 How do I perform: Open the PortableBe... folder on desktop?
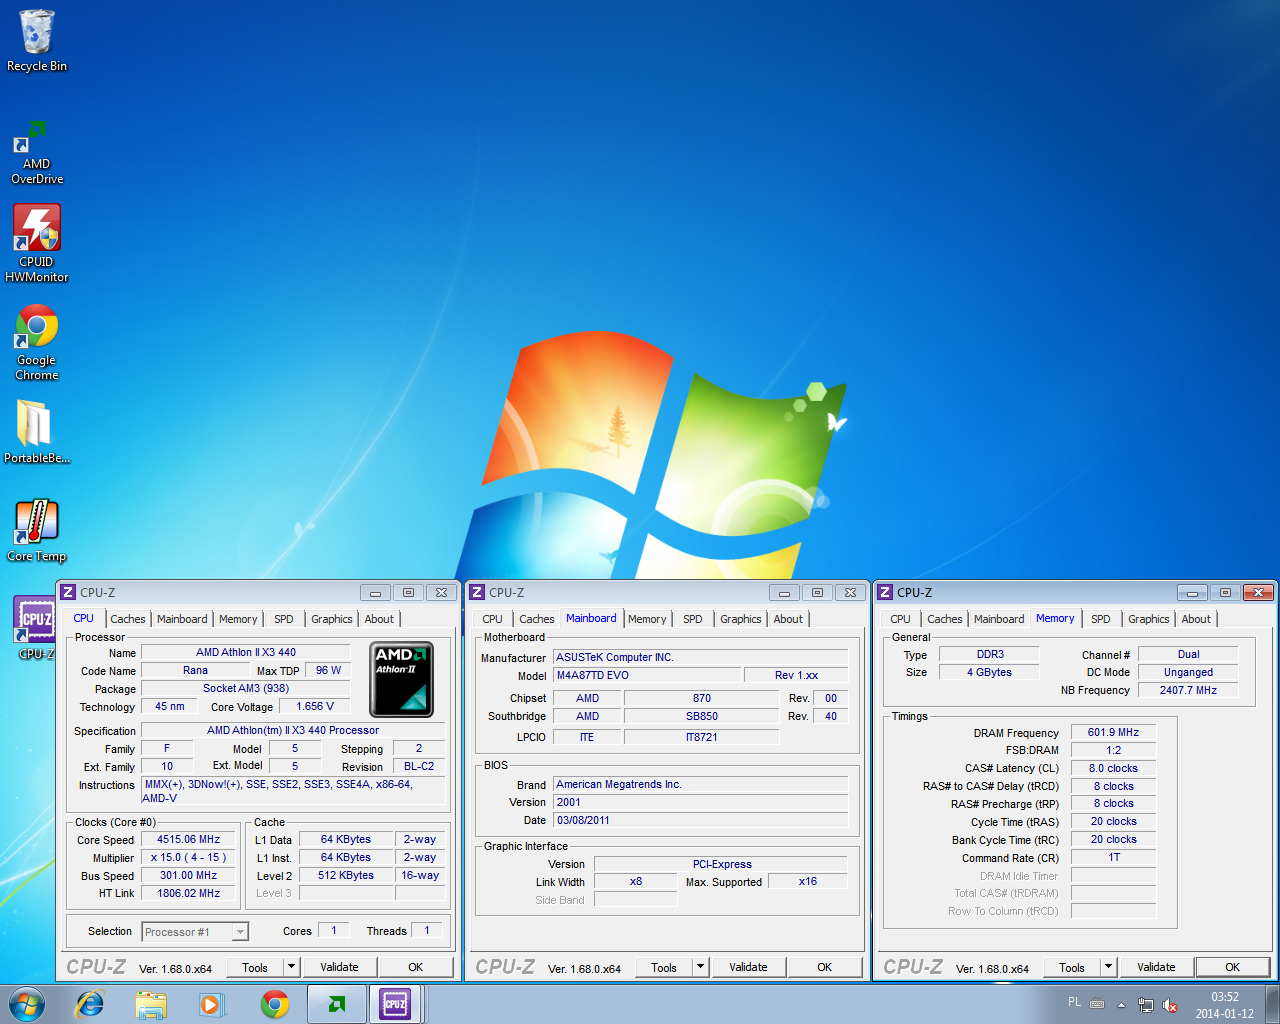click(x=37, y=432)
